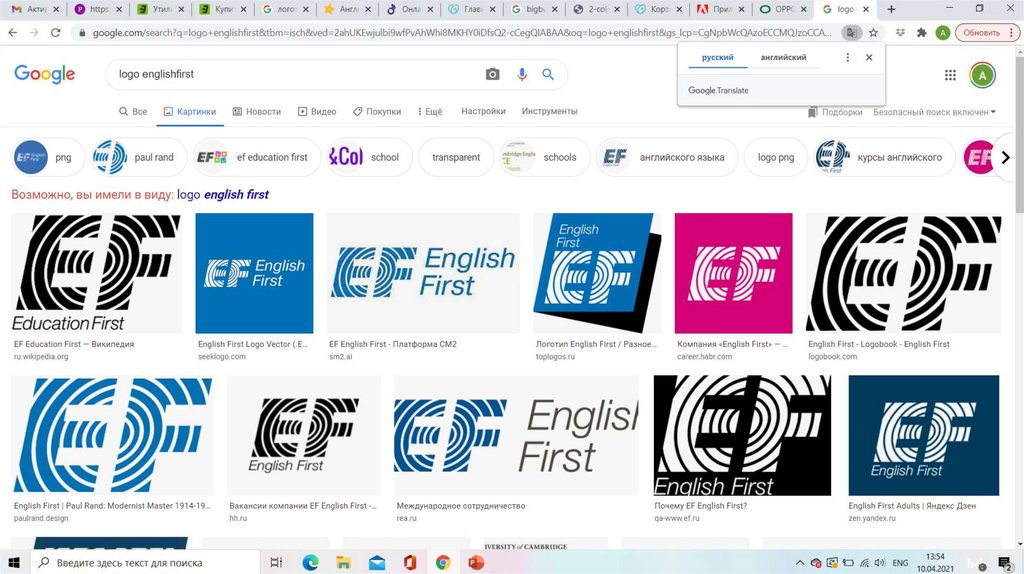This screenshot has height=574, width=1024.
Task: Open notification center icon
Action: (1006, 562)
